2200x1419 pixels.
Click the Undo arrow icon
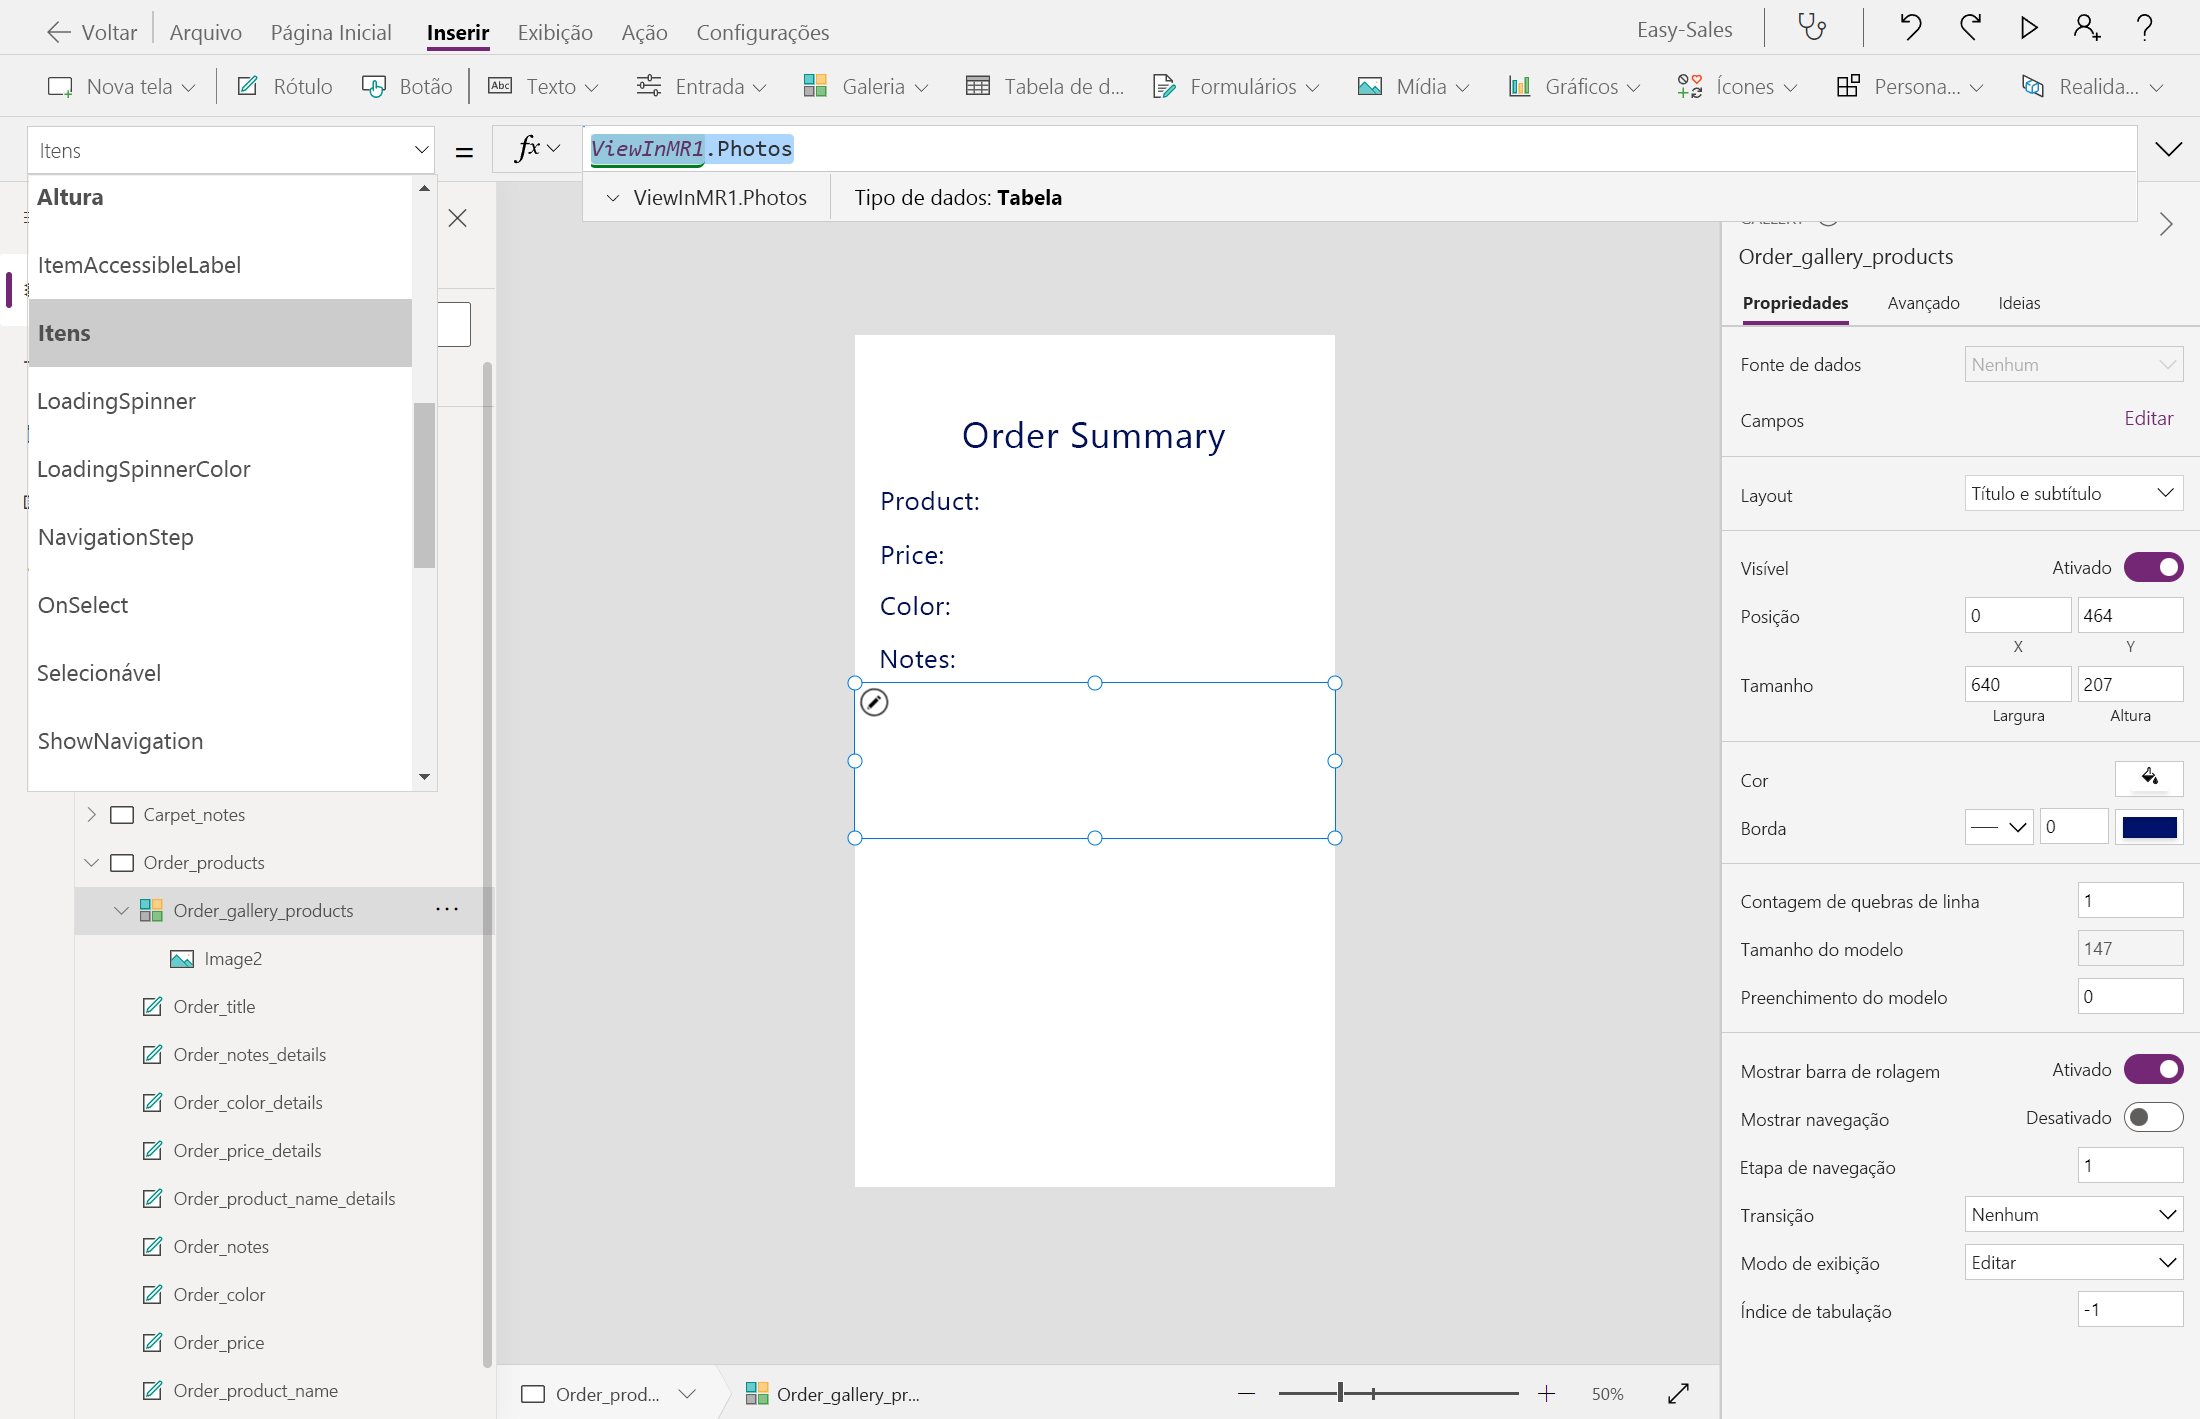click(x=1910, y=27)
